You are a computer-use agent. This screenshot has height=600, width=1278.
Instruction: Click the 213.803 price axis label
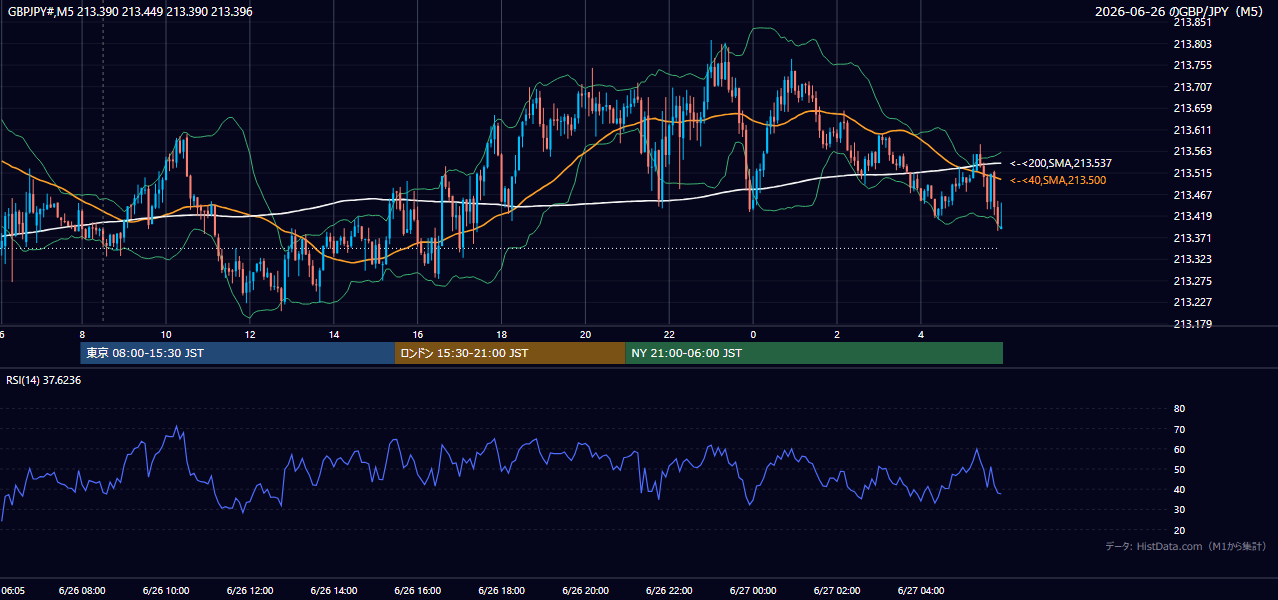1192,44
